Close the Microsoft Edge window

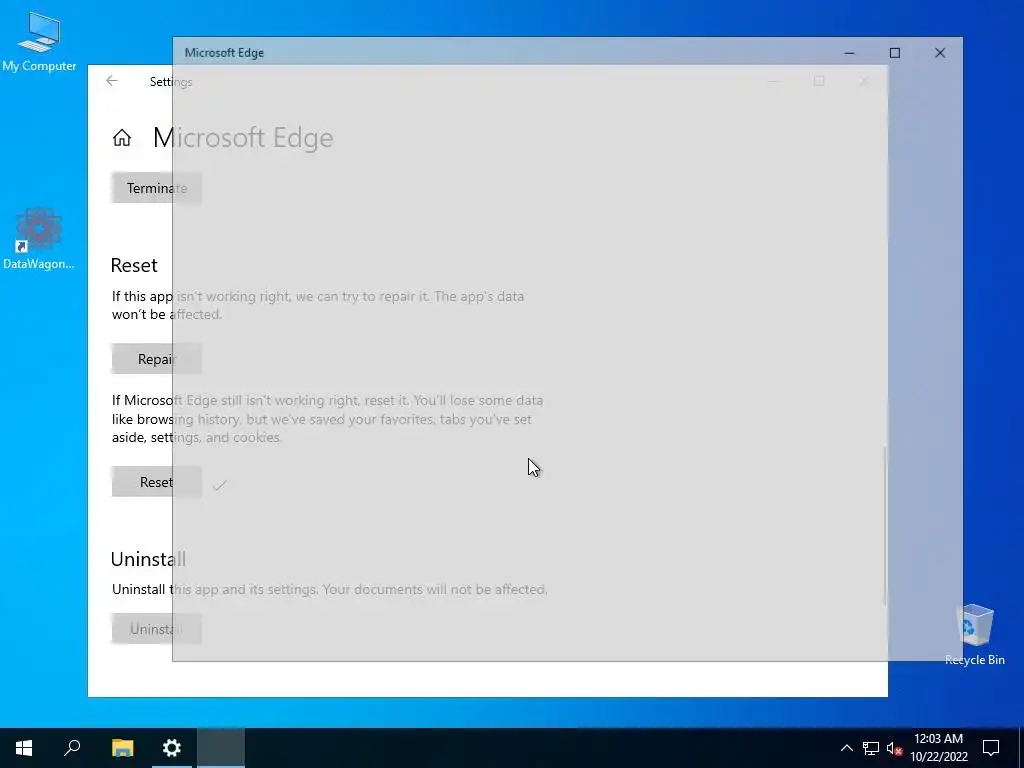pos(940,53)
